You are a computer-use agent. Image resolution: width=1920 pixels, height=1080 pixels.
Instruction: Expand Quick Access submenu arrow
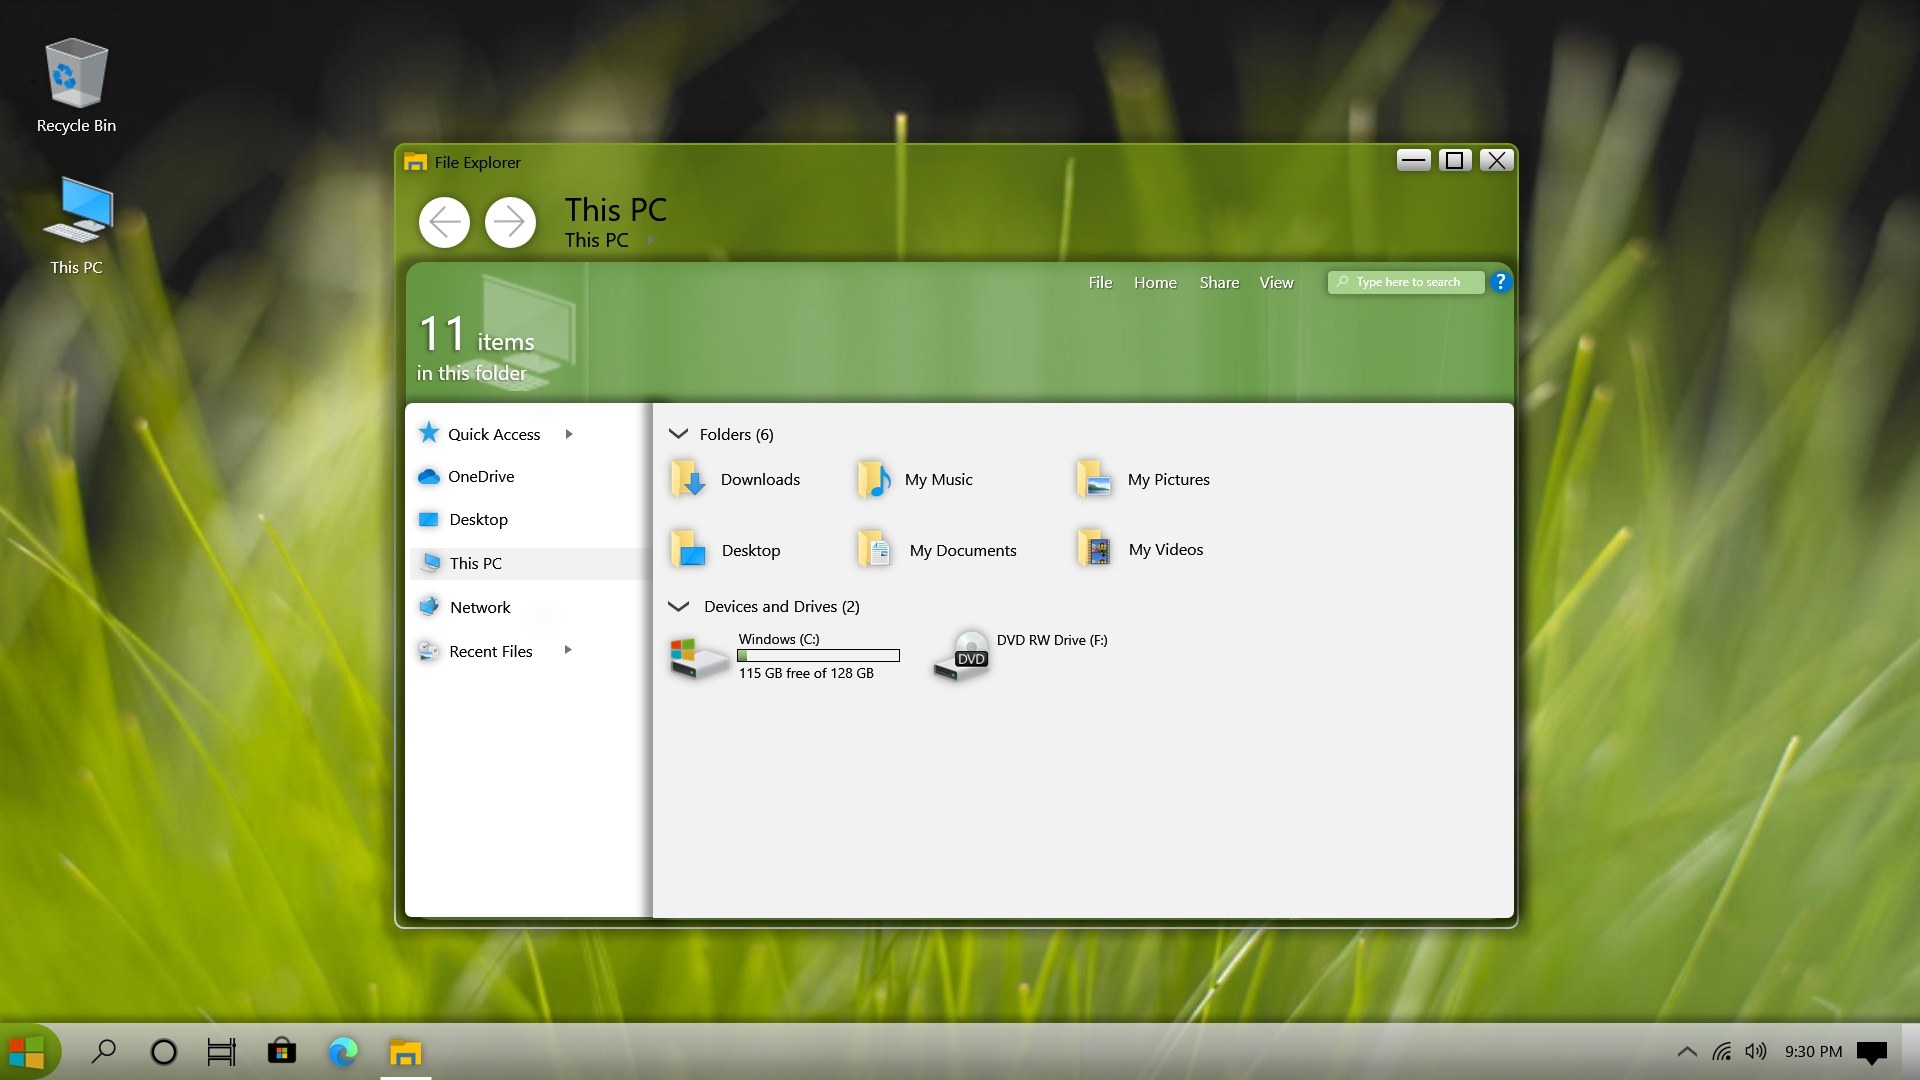point(569,434)
